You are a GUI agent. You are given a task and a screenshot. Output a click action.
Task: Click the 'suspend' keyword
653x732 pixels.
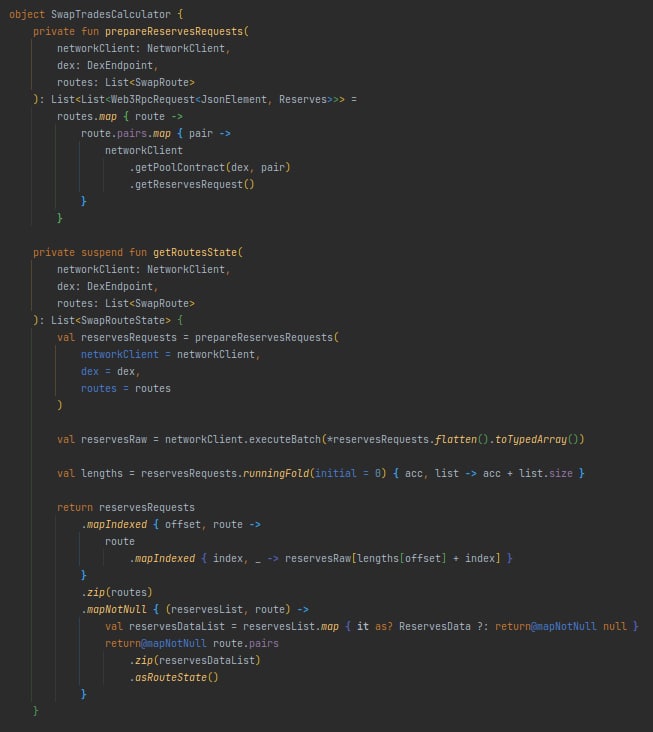[102, 253]
